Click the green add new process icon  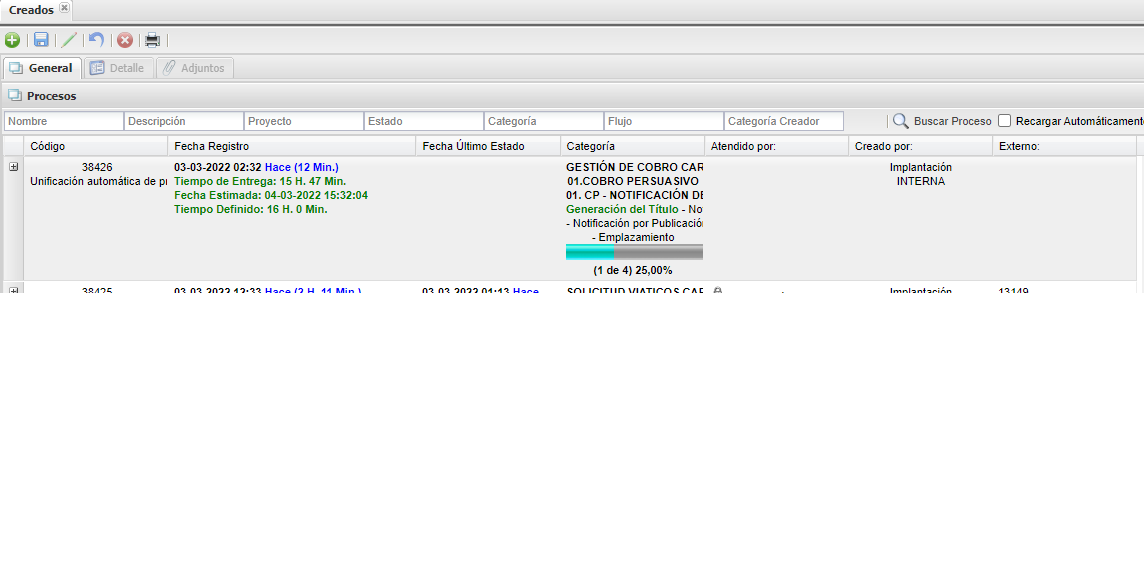12,40
